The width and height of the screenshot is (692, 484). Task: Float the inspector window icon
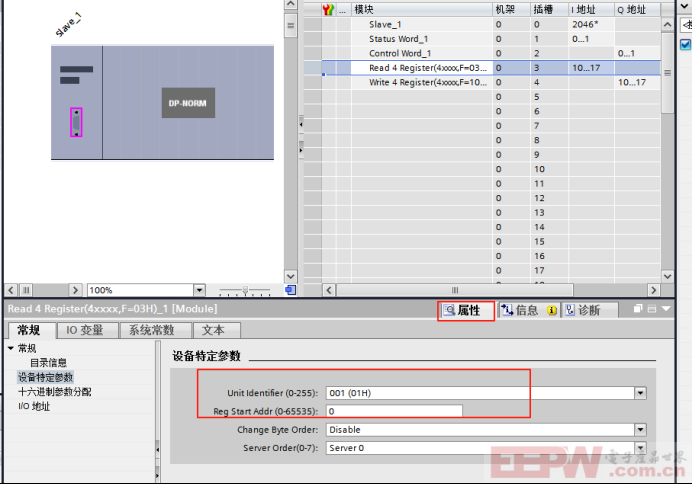(638, 308)
